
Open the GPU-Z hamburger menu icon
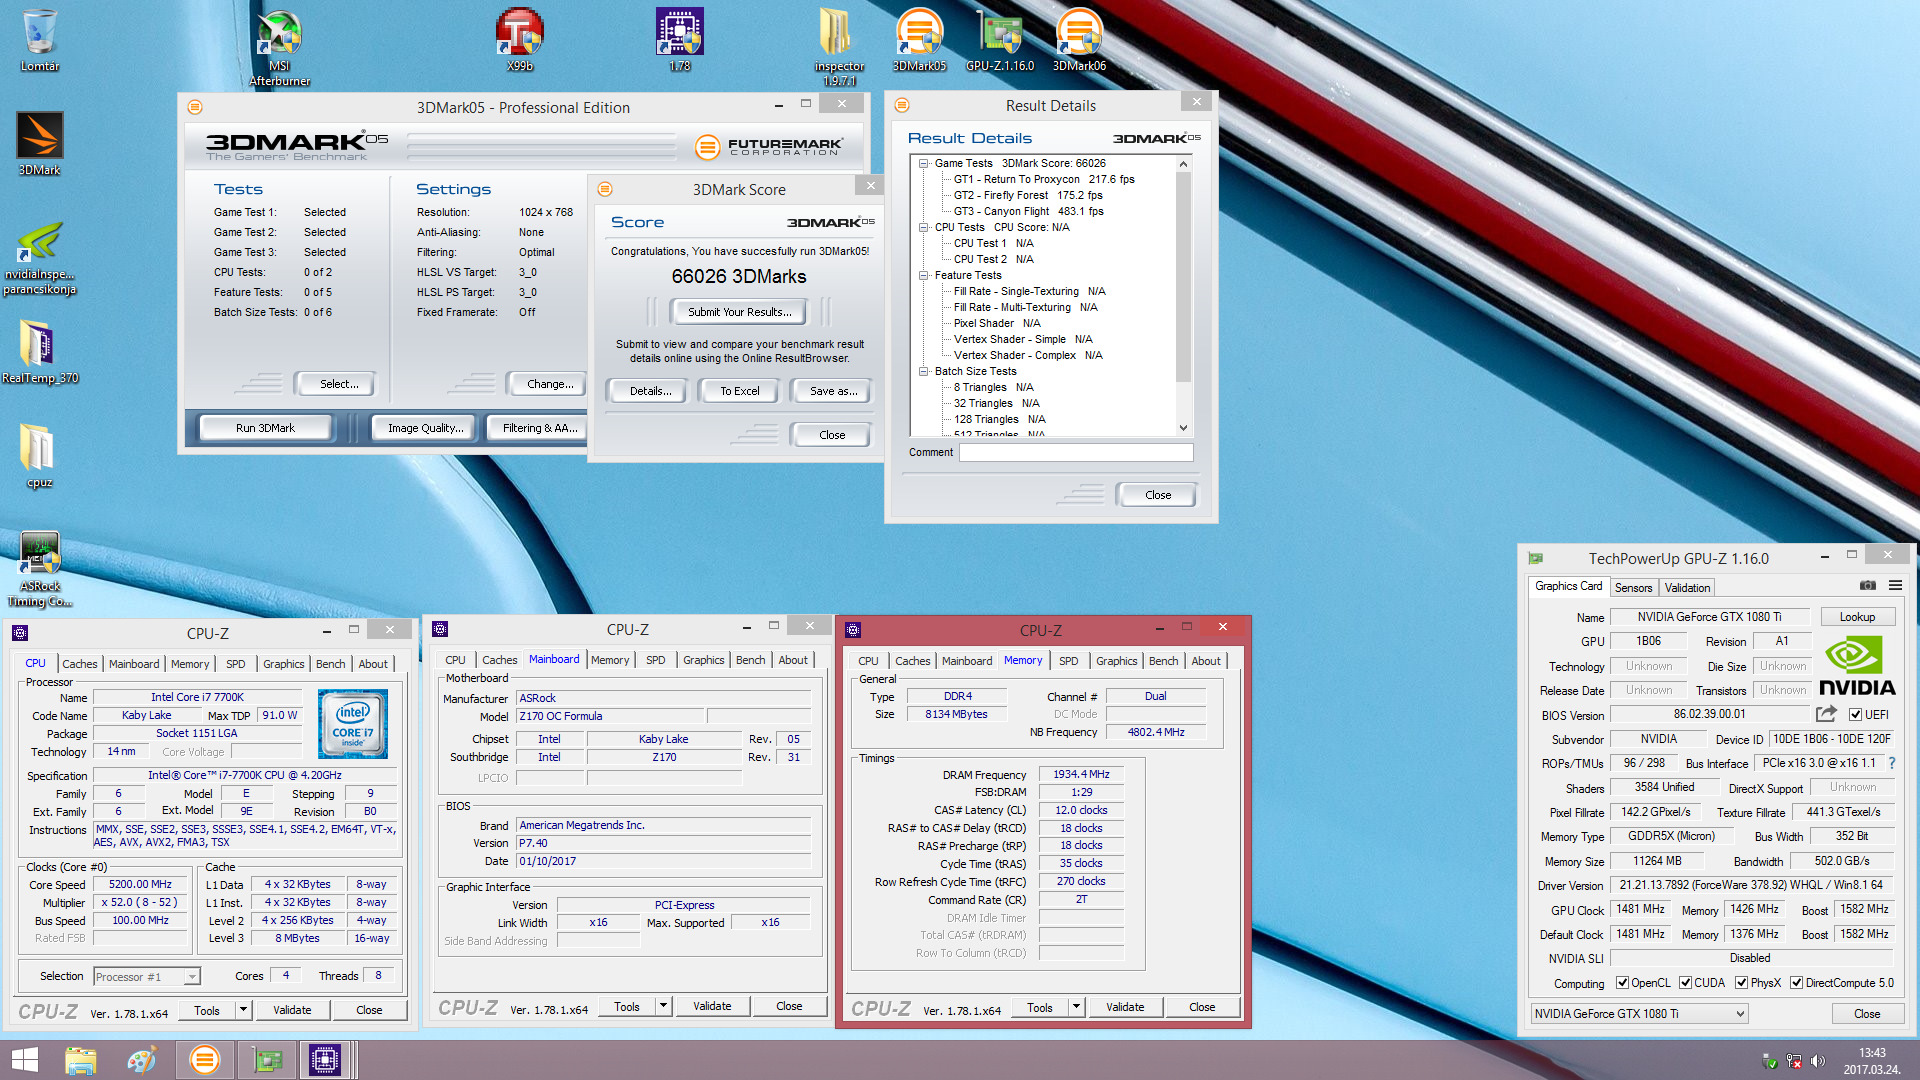[1895, 586]
